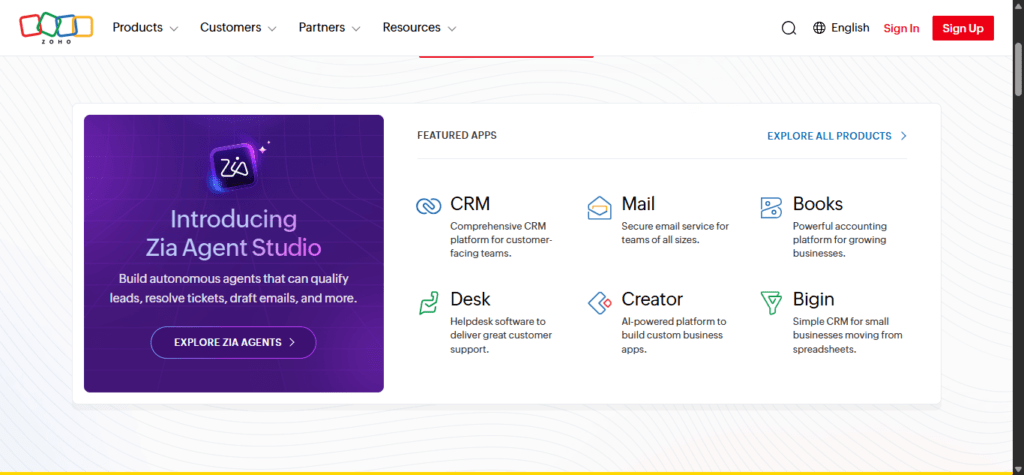This screenshot has height=475, width=1024.
Task: Open the Books product title
Action: click(818, 204)
